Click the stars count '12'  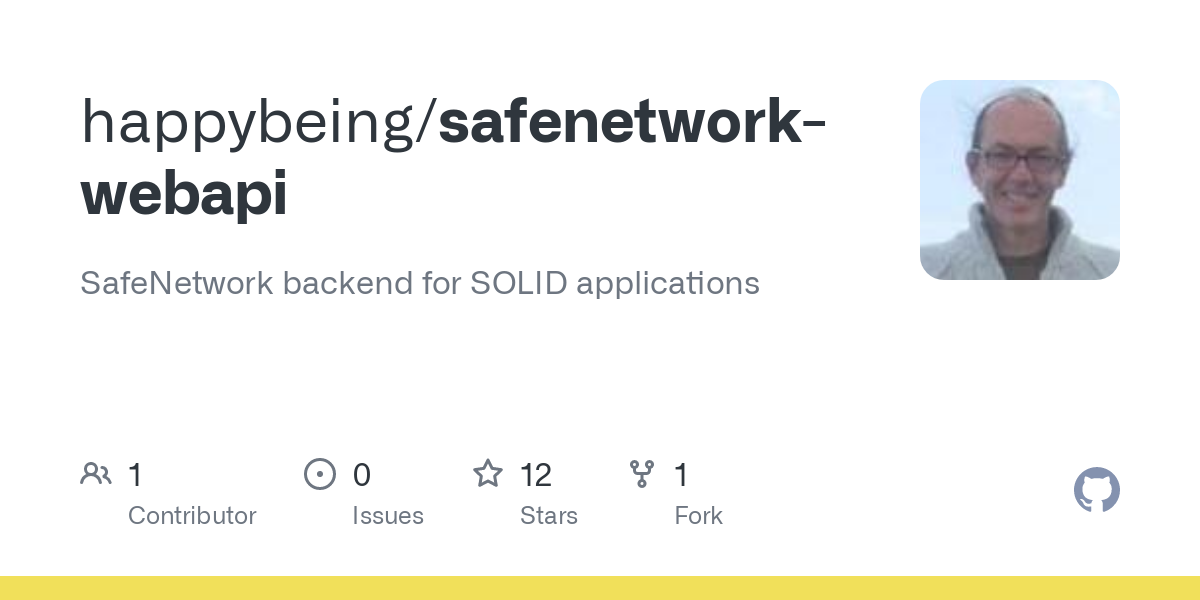[x=536, y=475]
